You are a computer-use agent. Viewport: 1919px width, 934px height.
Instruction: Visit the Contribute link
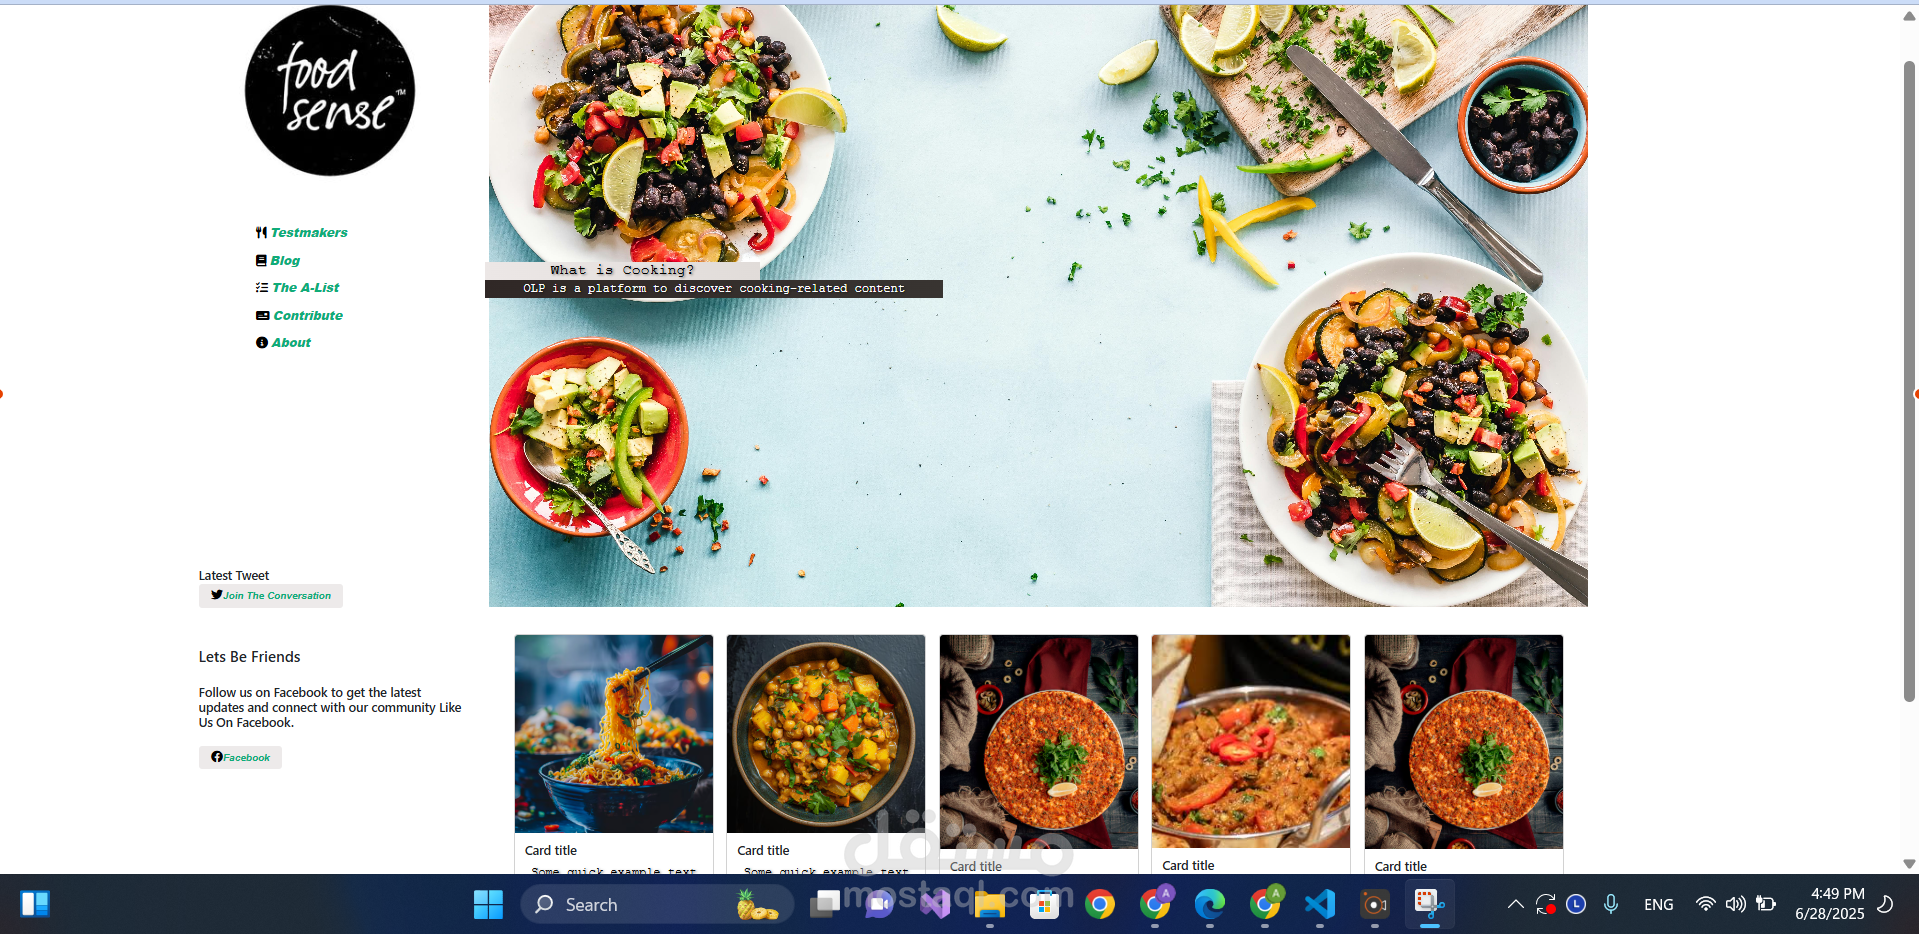[x=308, y=315]
